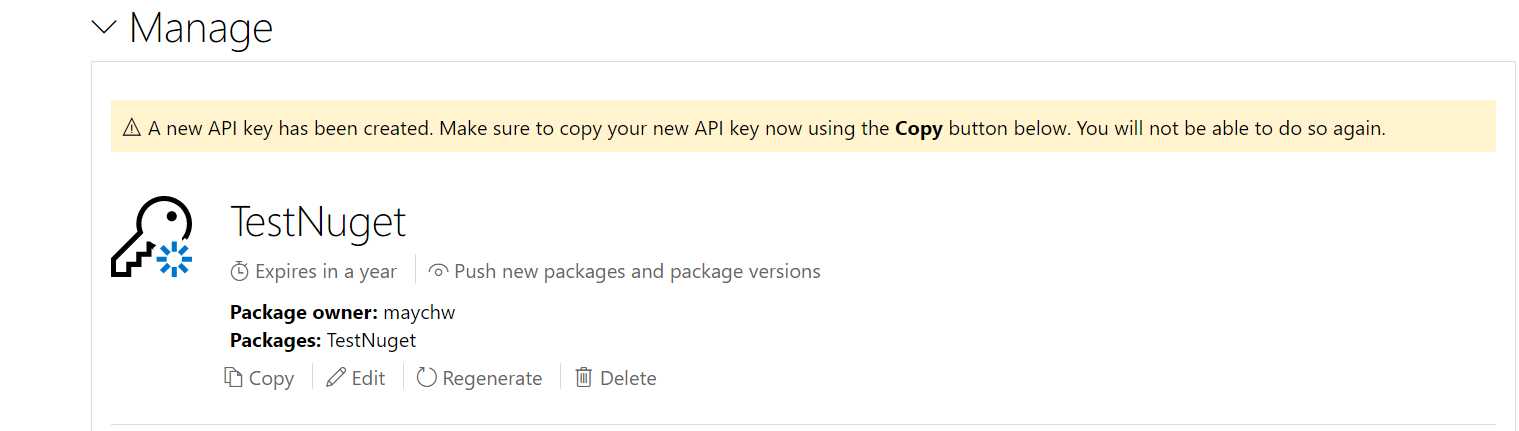Screen dimensions: 1519x431
Task: Click the Manage section heading
Action: click(x=201, y=27)
